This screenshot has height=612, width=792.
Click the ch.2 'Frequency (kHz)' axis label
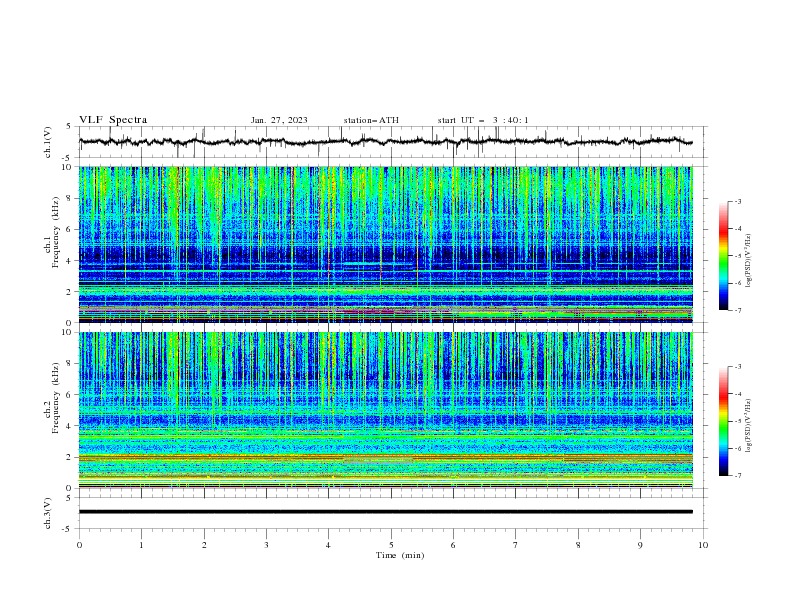pyautogui.click(x=56, y=398)
